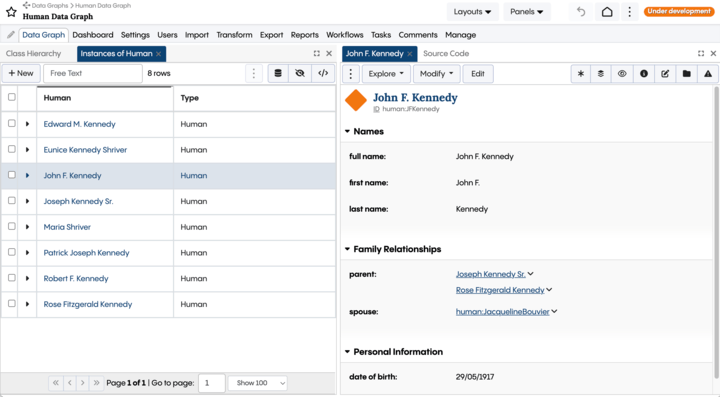Image resolution: width=720 pixels, height=397 pixels.
Task: Open the three-dot menu beside 8 rows
Action: click(x=253, y=73)
